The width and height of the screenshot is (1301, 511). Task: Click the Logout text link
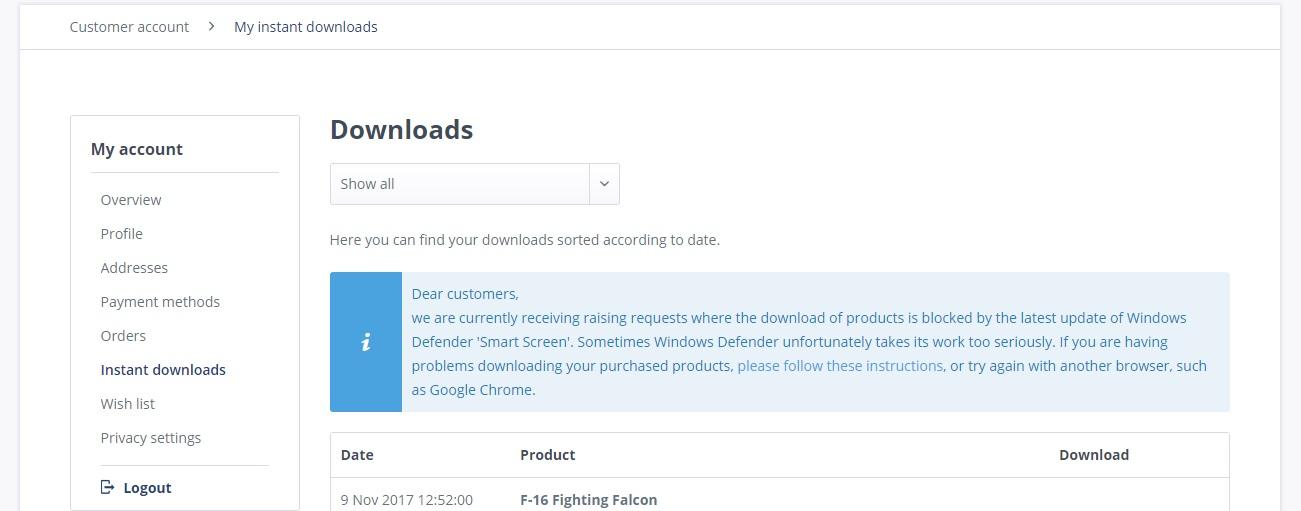pyautogui.click(x=147, y=488)
